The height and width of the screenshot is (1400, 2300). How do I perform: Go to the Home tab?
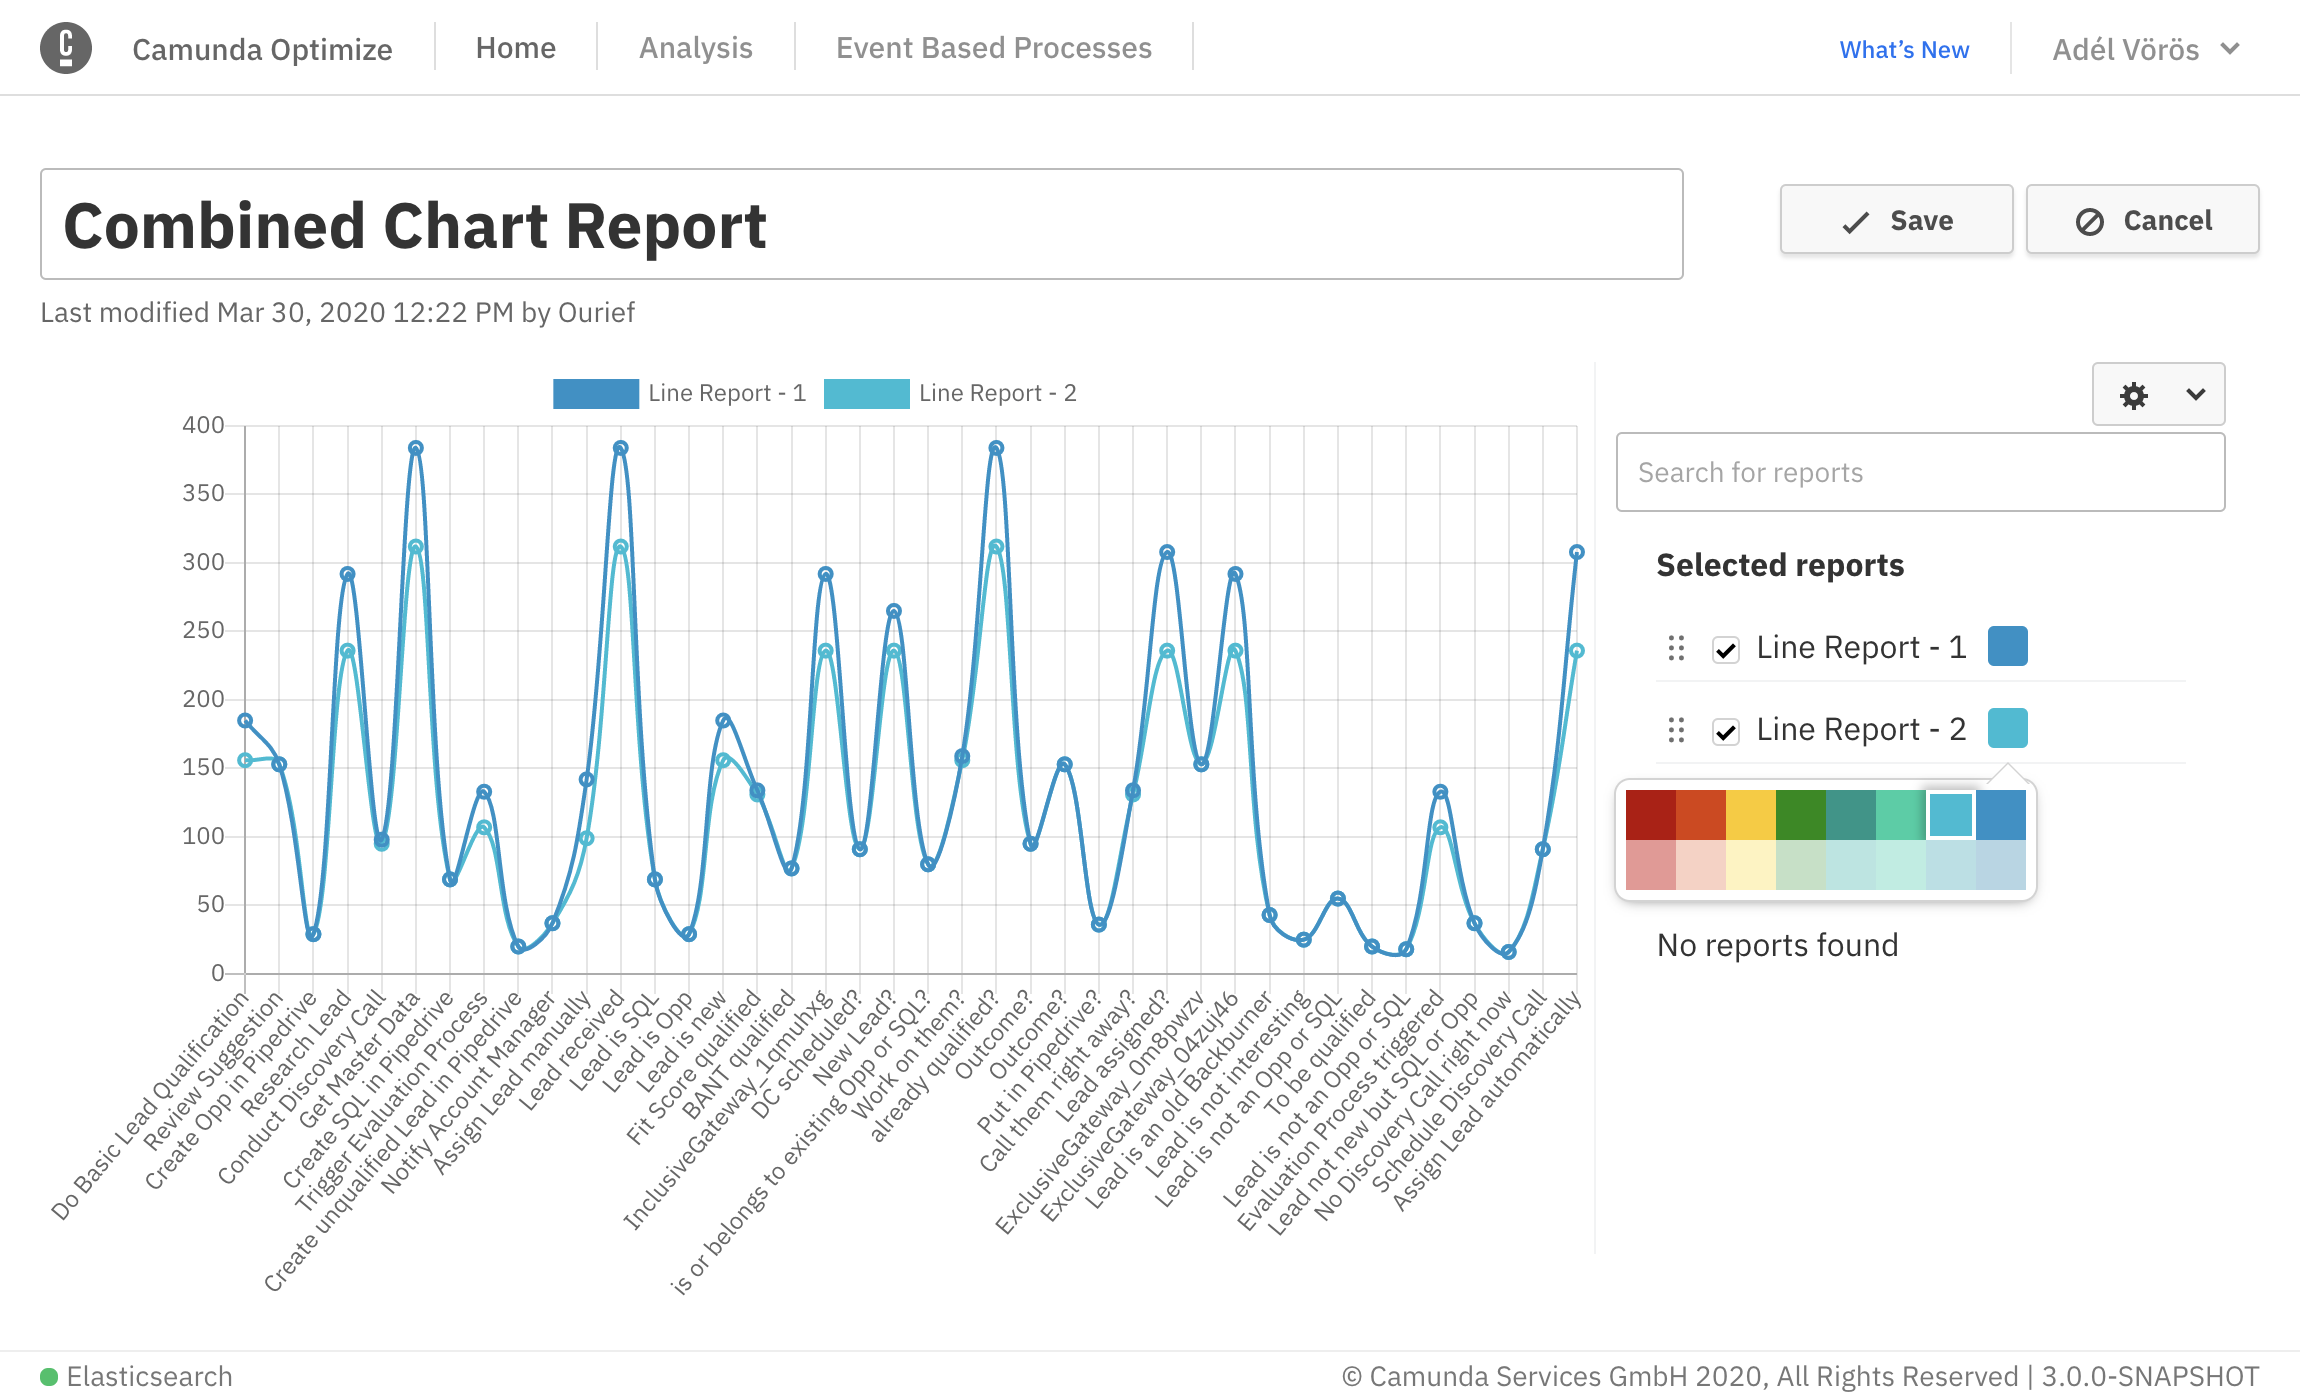[x=515, y=48]
